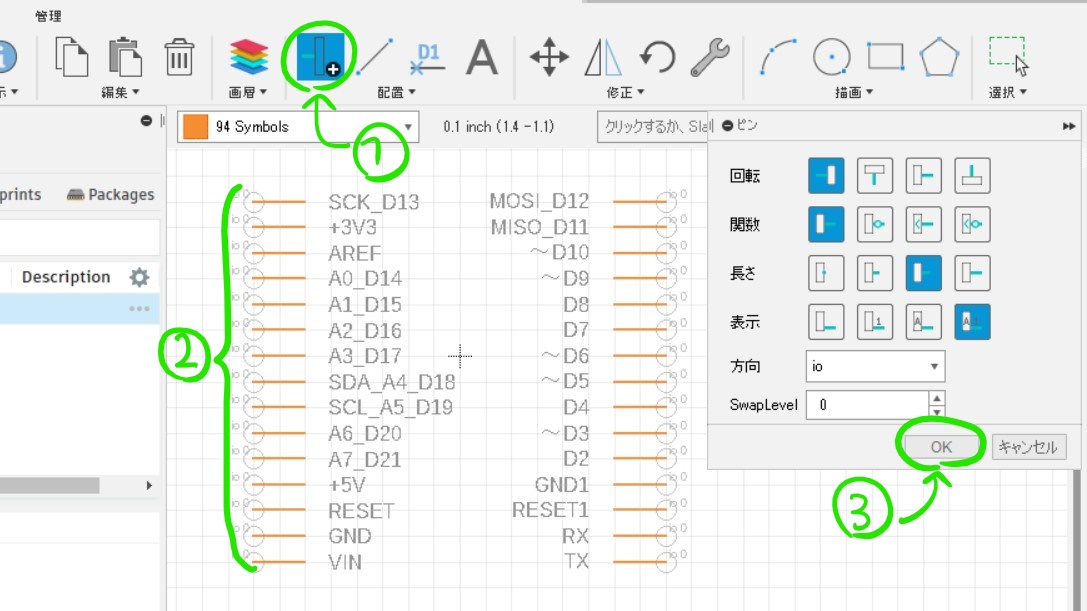Click the orange layer color swatch
Screen dimensions: 1087x611
[x=195, y=127]
